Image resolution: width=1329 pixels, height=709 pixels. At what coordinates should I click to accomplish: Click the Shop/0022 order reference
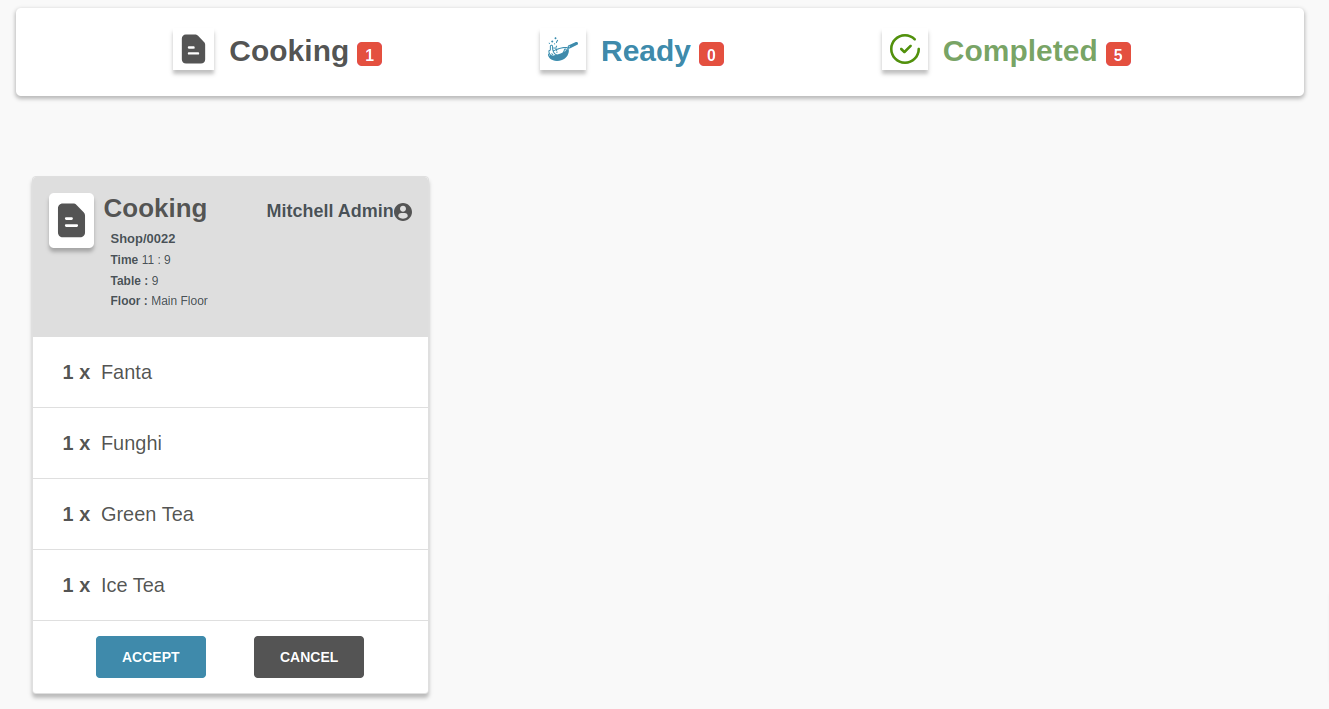[143, 239]
